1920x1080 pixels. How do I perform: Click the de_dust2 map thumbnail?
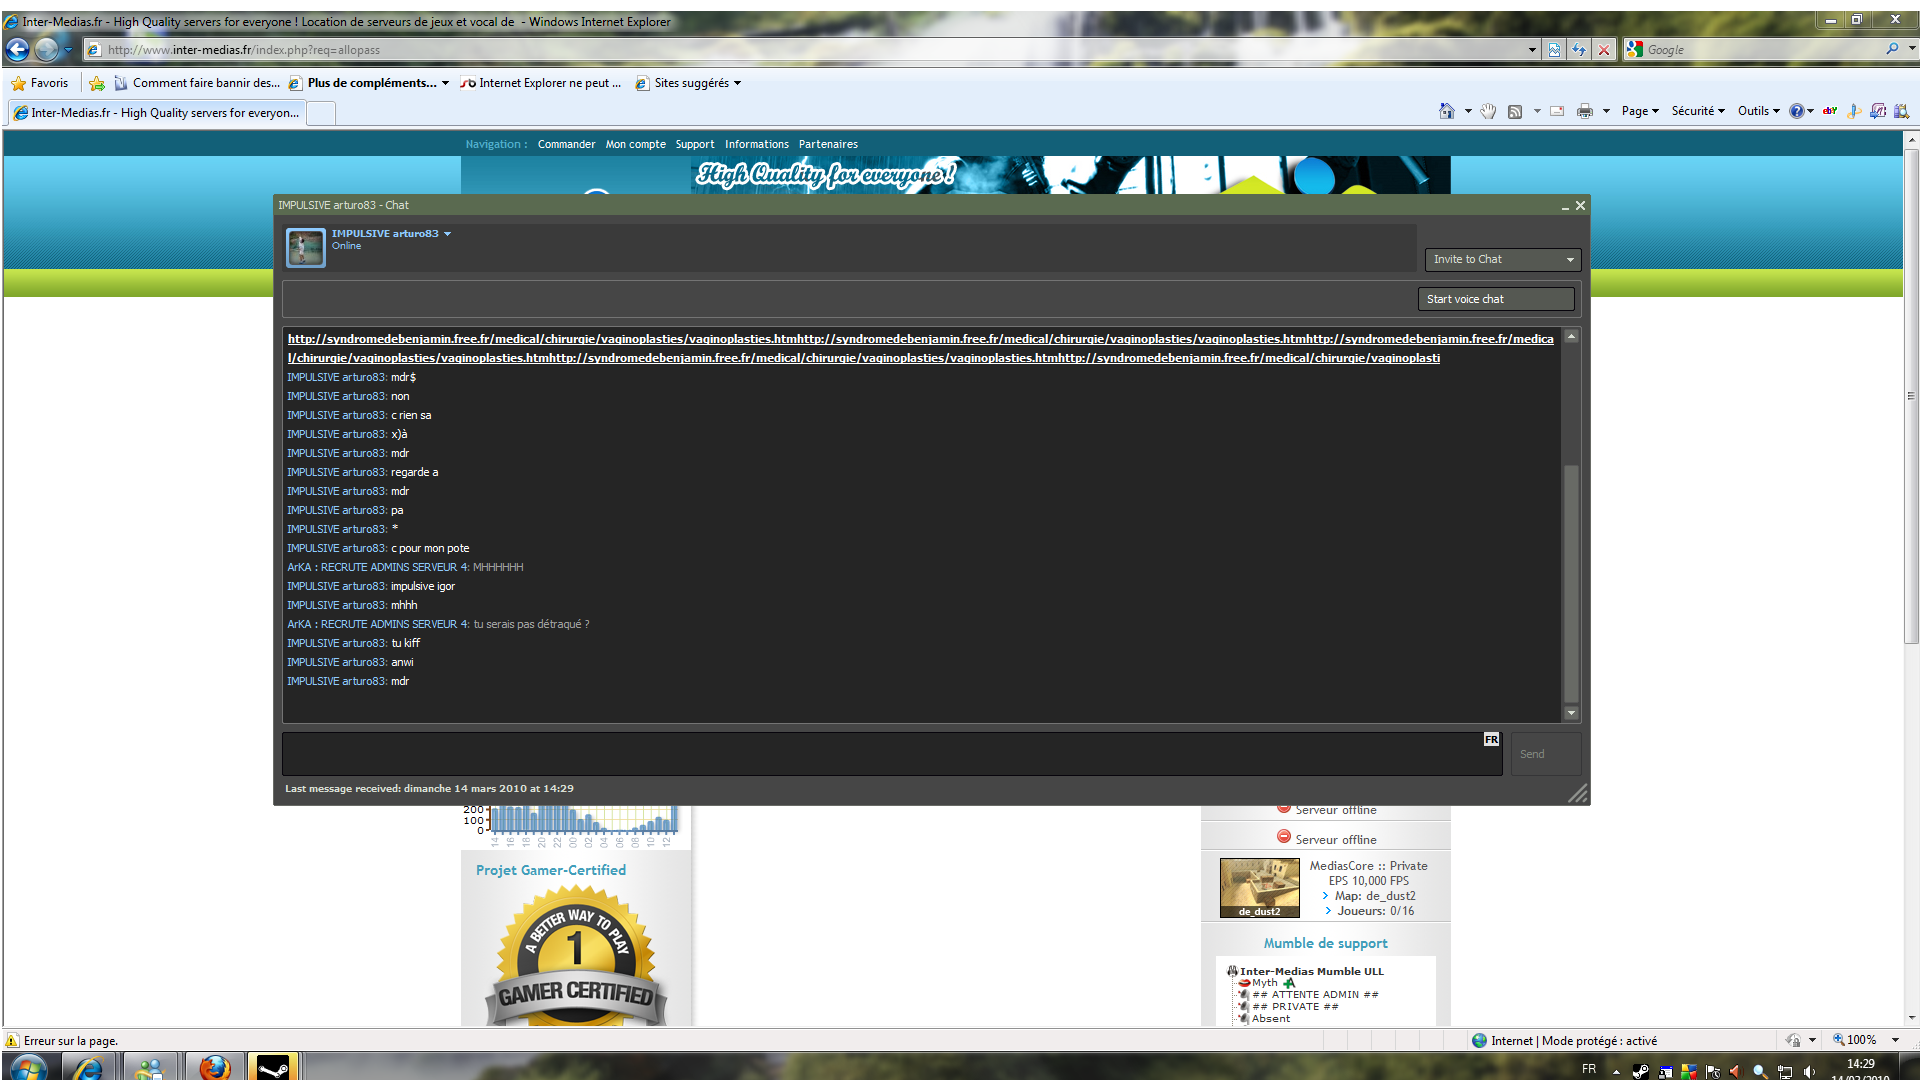pos(1259,888)
